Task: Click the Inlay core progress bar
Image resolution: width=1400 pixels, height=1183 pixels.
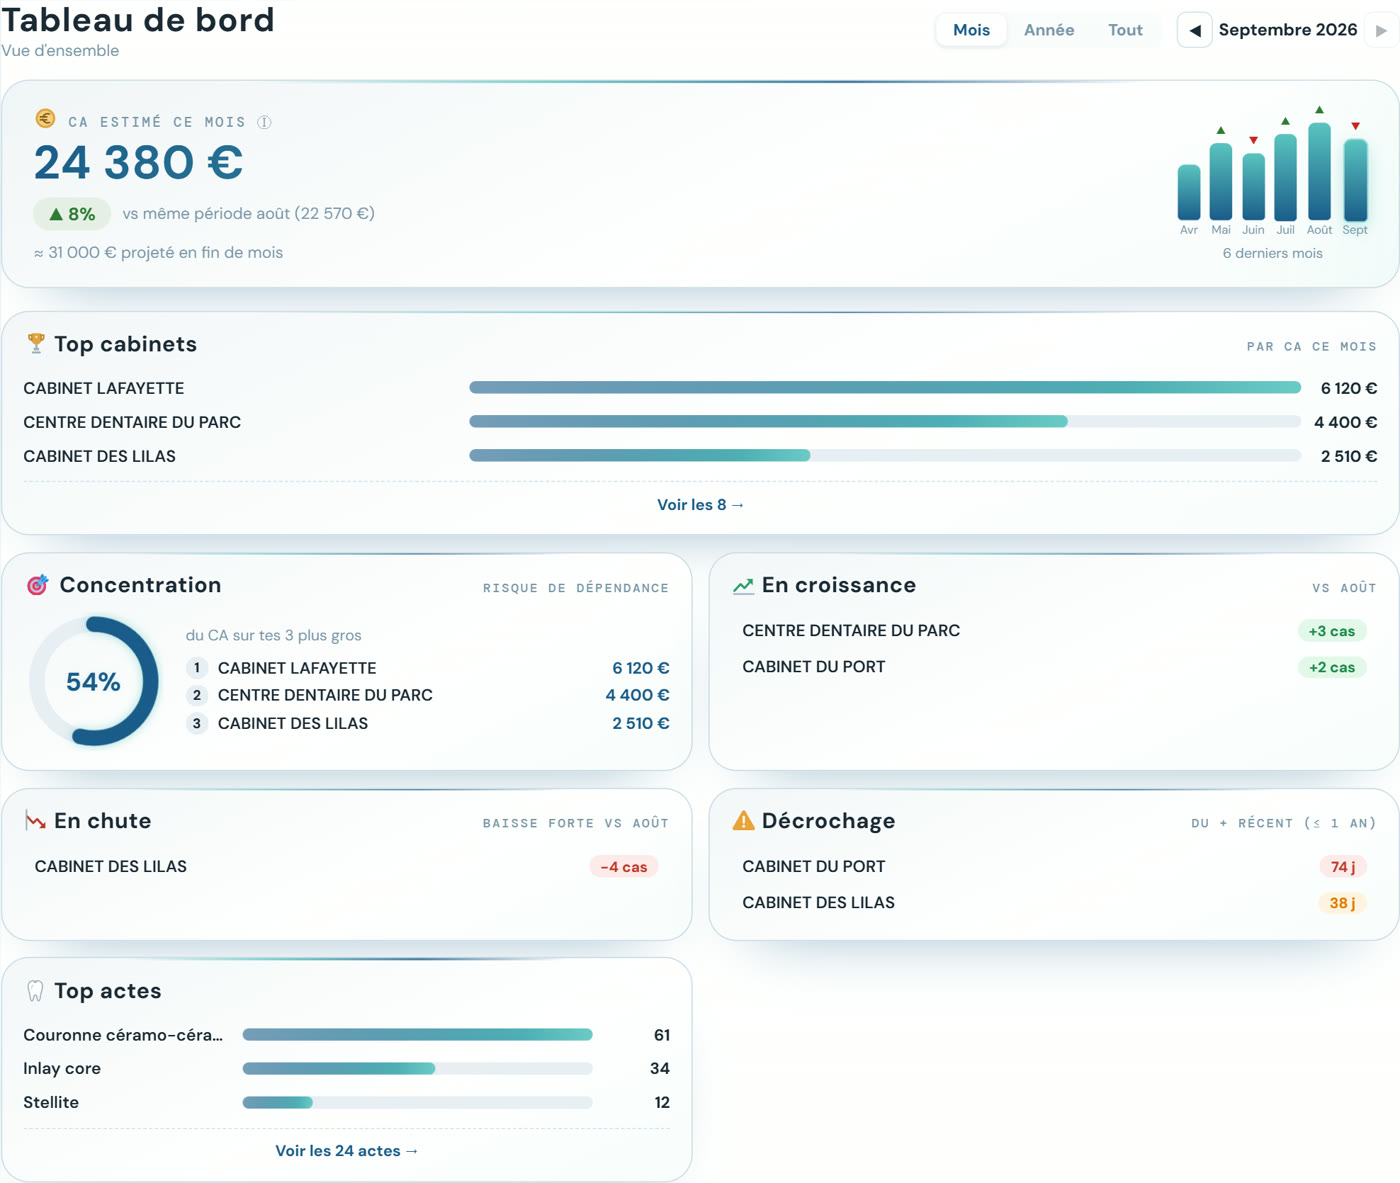Action: [x=418, y=1069]
